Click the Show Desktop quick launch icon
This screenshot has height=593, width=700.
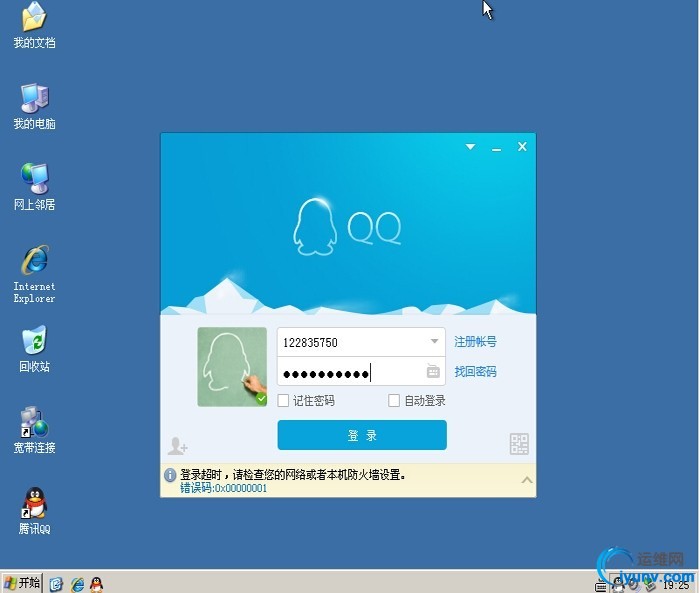tap(56, 584)
